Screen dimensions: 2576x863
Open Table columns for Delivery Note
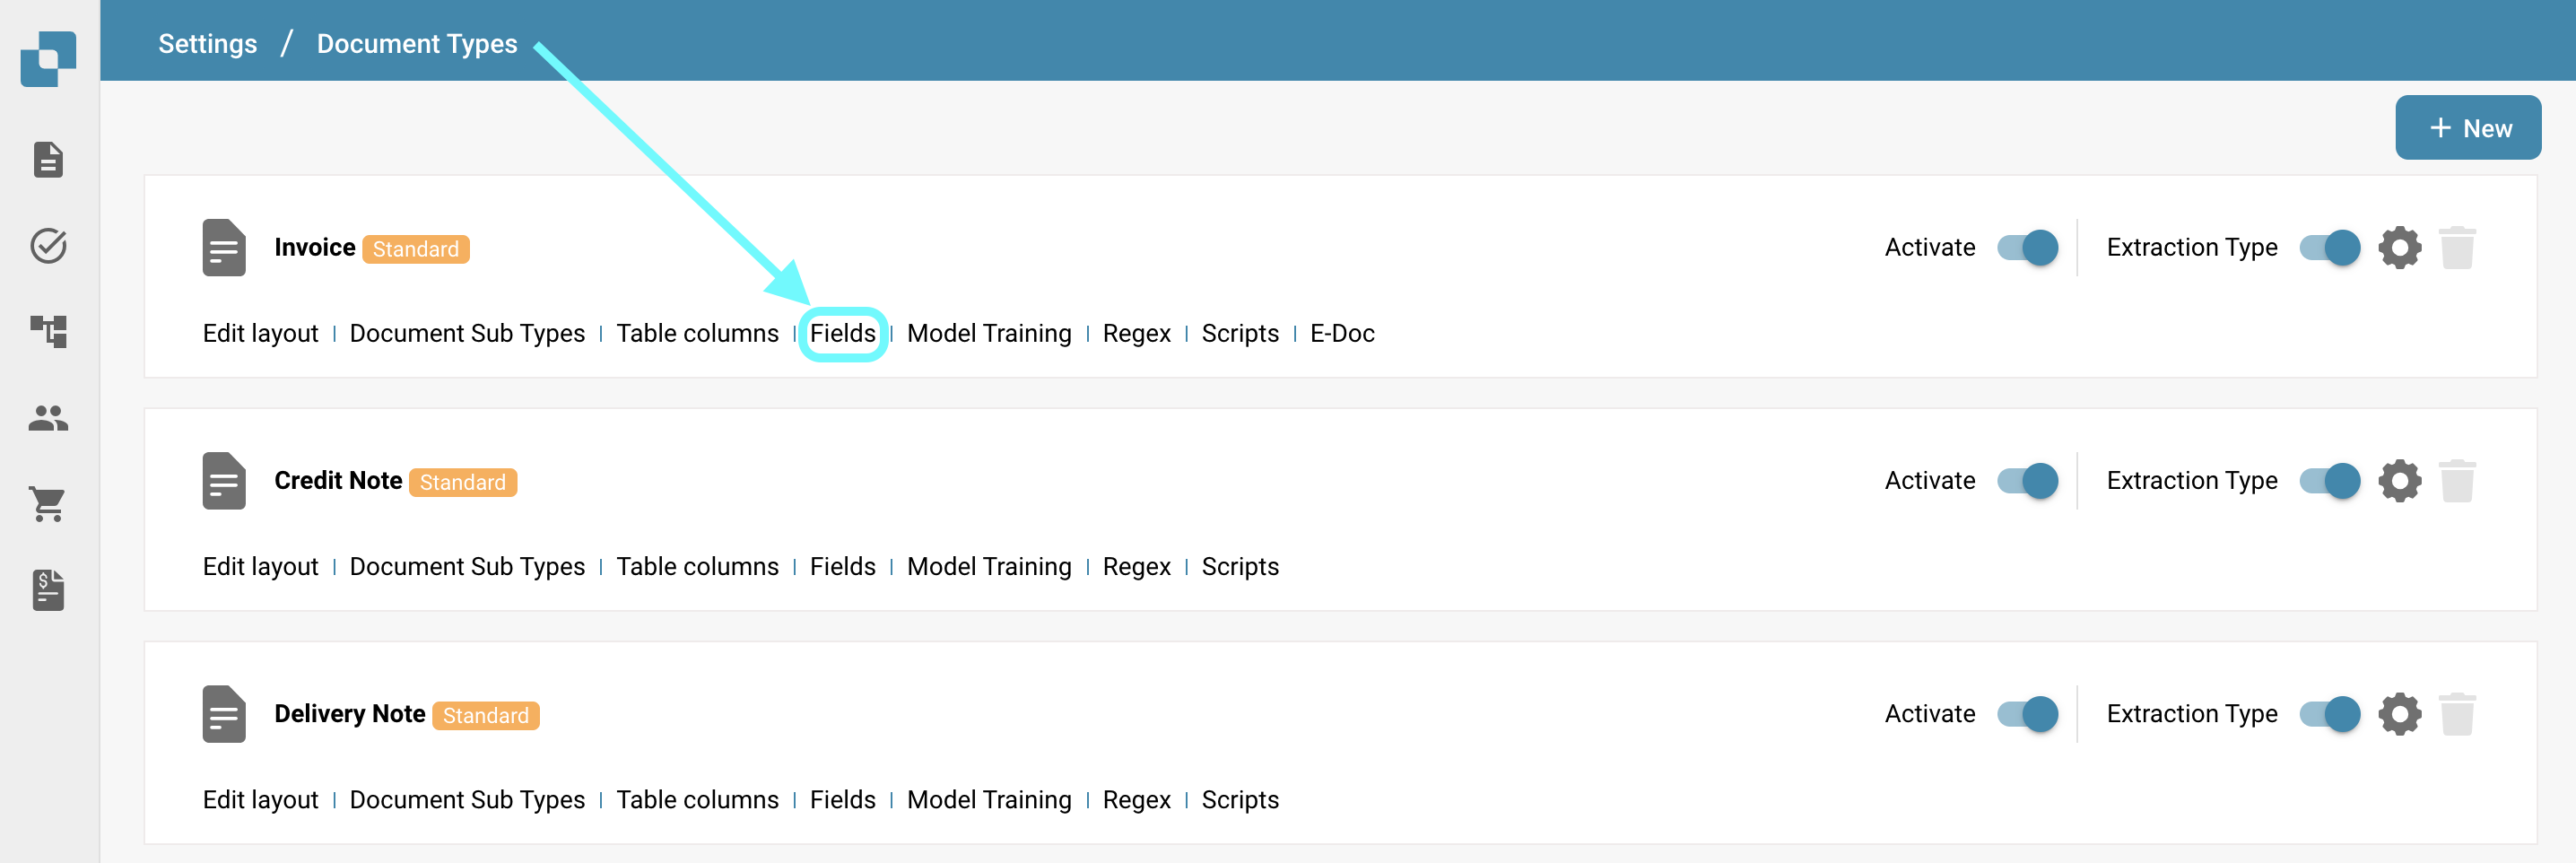(x=697, y=800)
